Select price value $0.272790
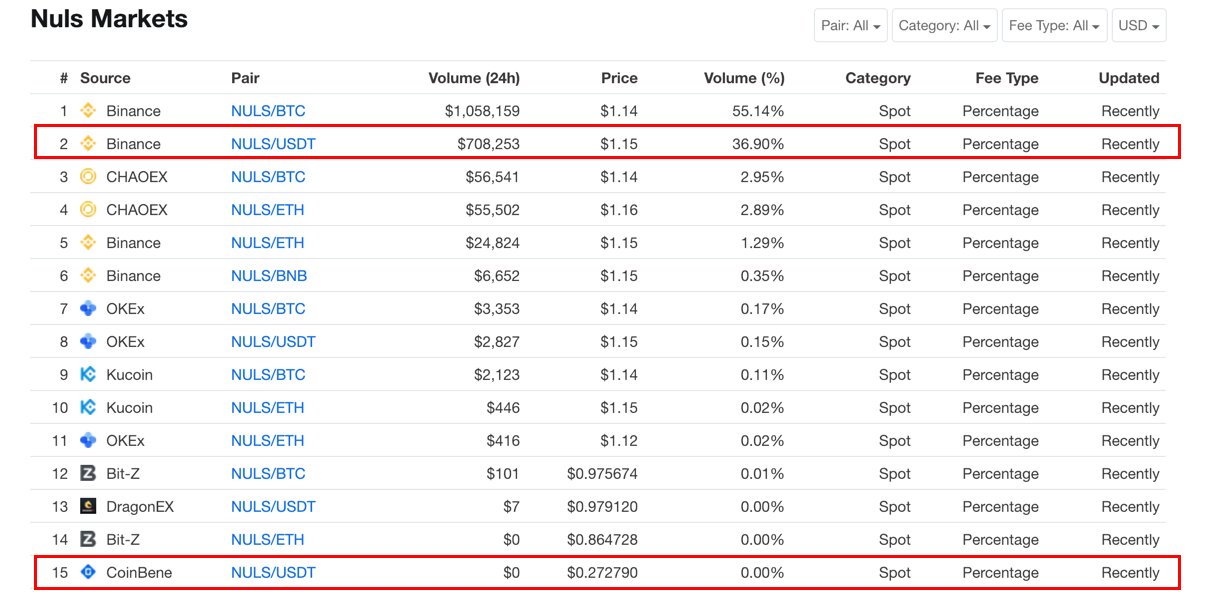The image size is (1205, 602). pos(602,573)
